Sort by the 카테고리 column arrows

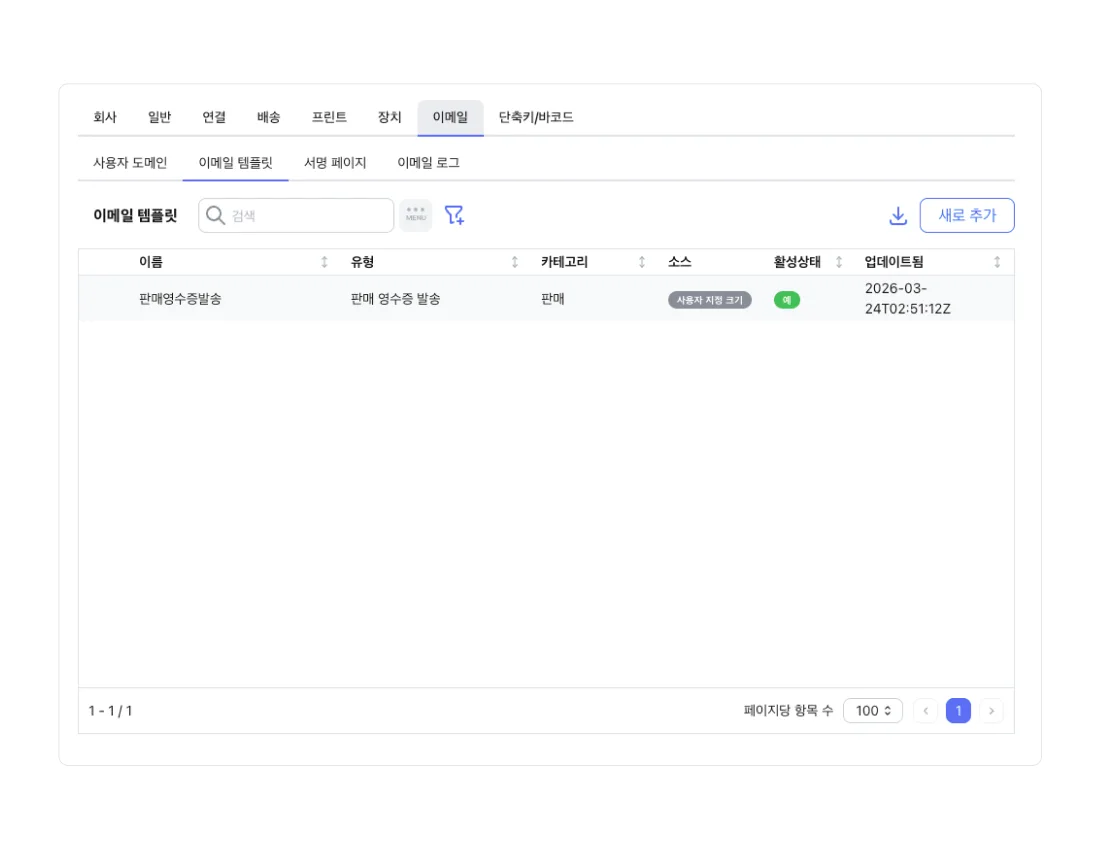coord(641,261)
